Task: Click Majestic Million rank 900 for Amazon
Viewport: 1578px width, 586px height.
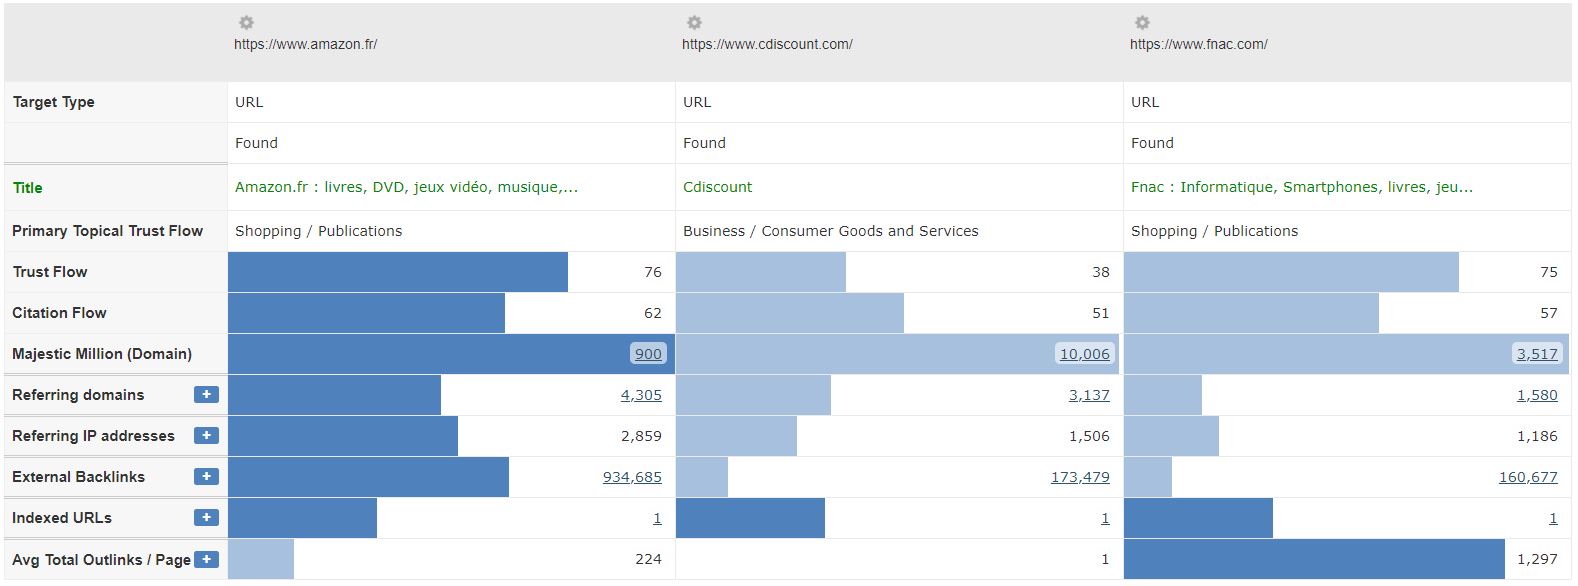Action: click(x=648, y=354)
